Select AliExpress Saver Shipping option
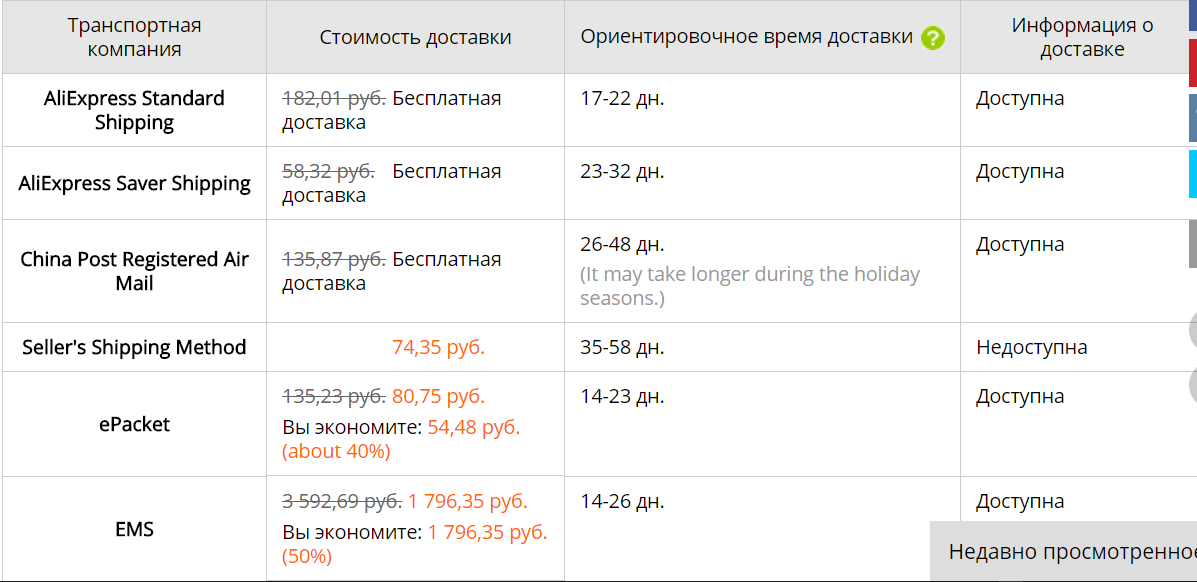The height and width of the screenshot is (582, 1197). (x=134, y=183)
